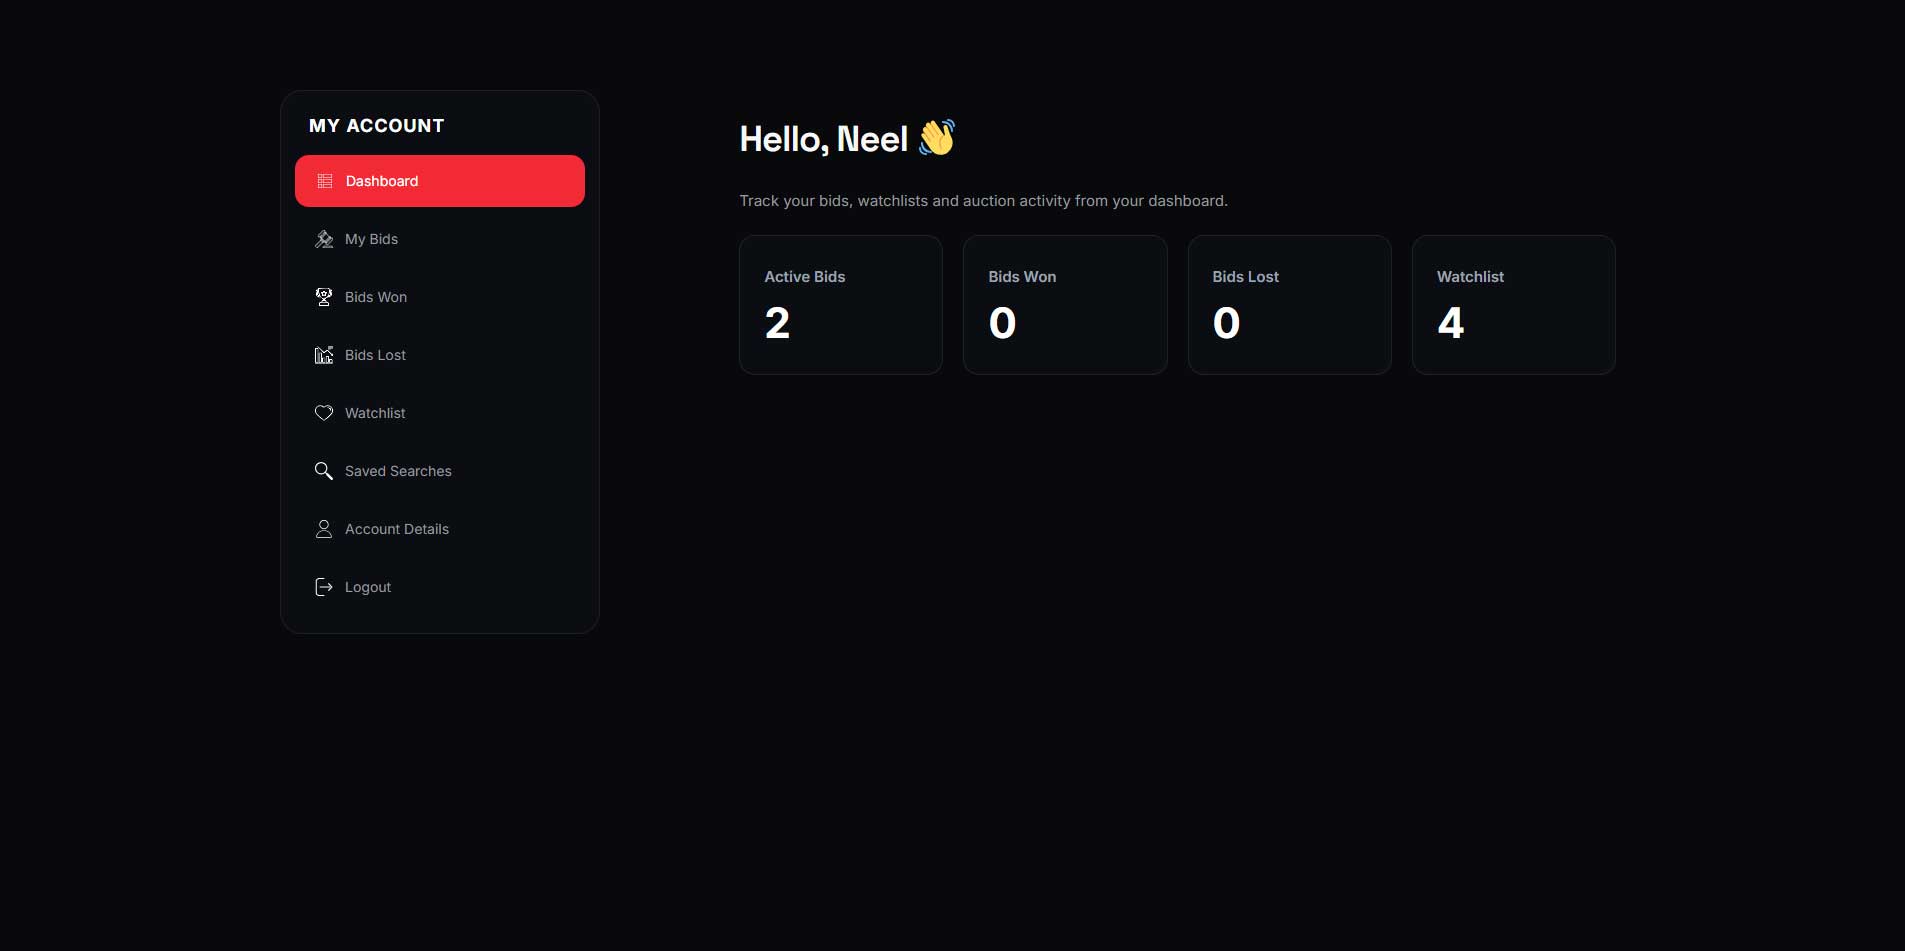Open the Watchlist stat card showing 4
The width and height of the screenshot is (1905, 951).
(1514, 305)
